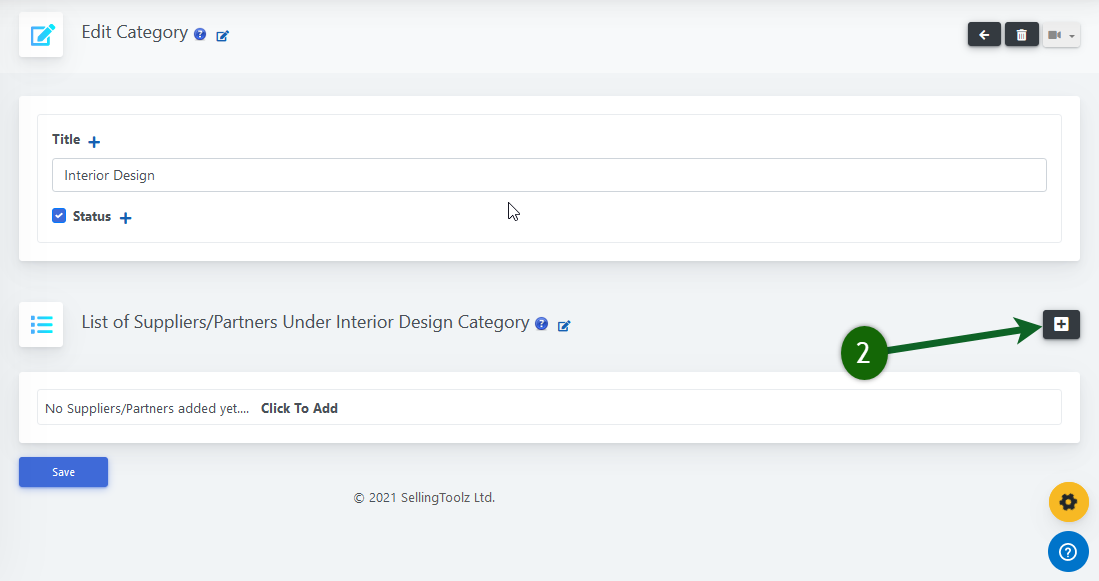The image size is (1099, 581).
Task: Focus the Interior Design title field
Action: tap(549, 175)
